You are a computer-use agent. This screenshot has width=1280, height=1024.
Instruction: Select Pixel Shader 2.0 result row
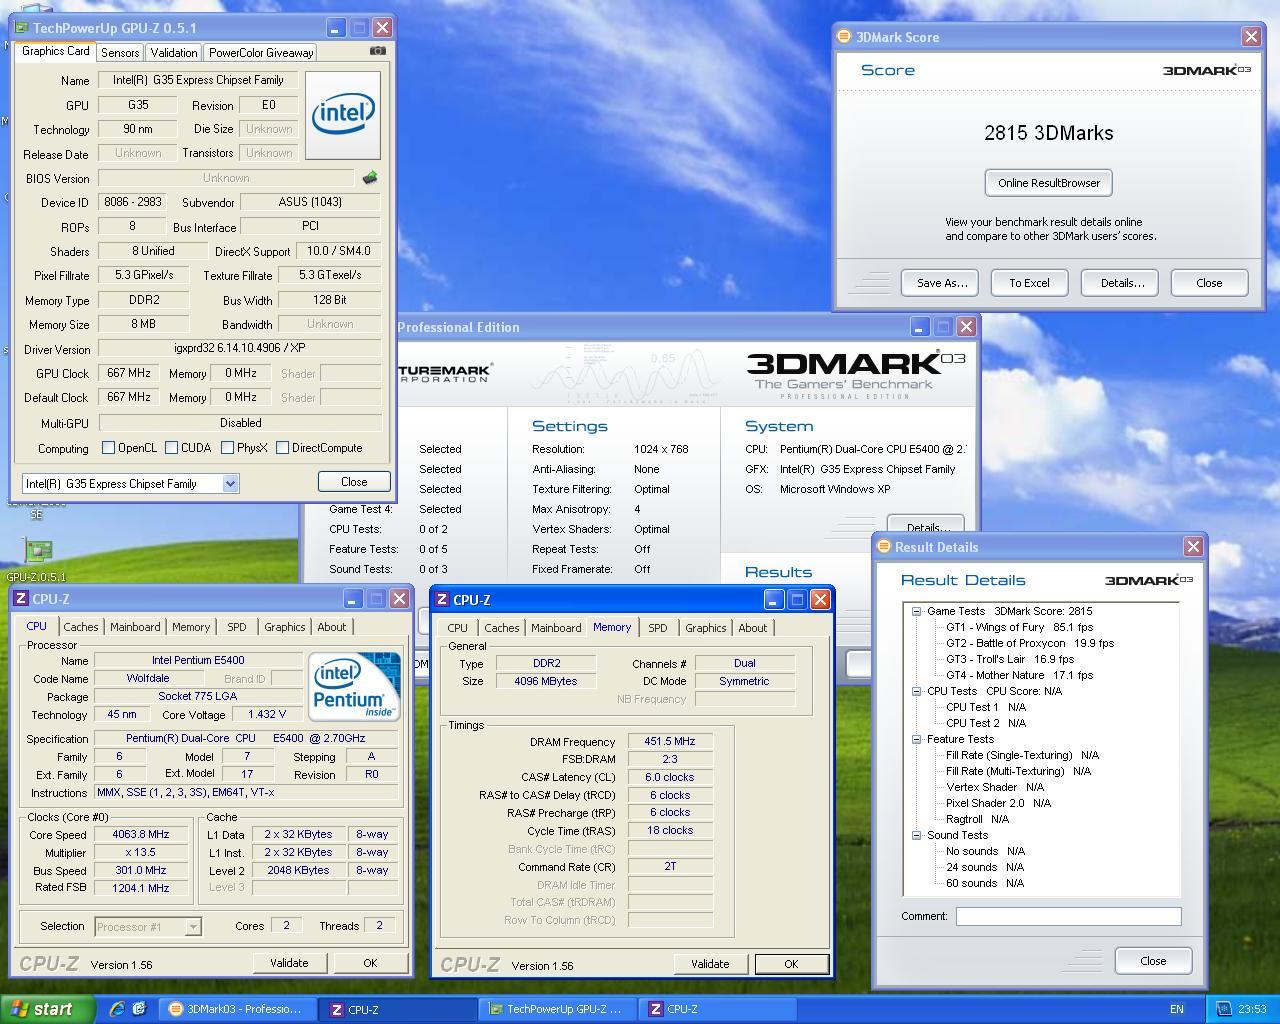coord(998,803)
